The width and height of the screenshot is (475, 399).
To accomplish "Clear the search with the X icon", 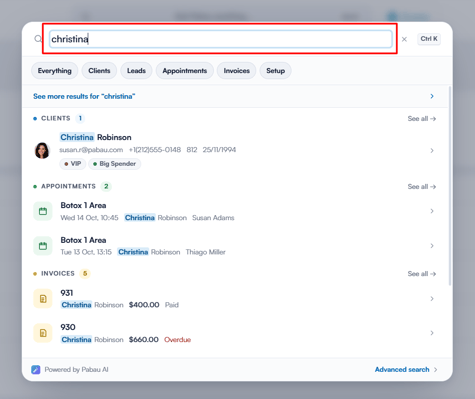I will coord(404,39).
